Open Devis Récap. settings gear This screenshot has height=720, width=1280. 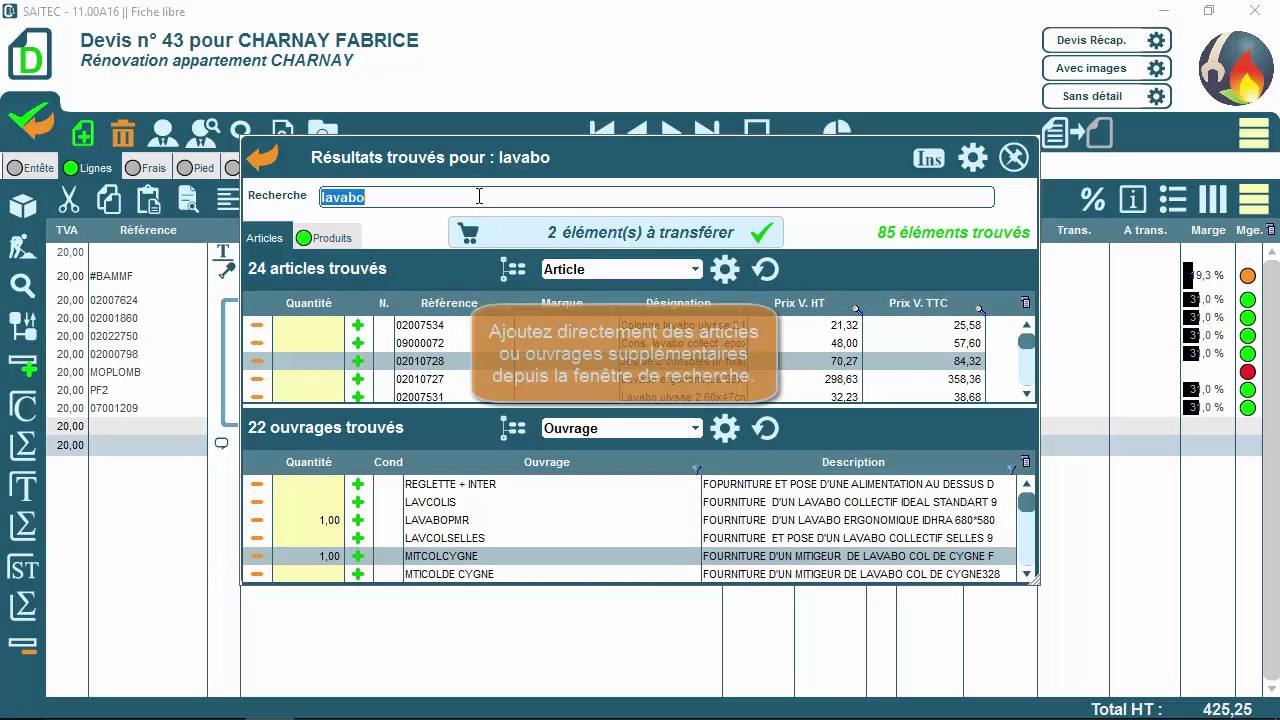click(x=1156, y=41)
